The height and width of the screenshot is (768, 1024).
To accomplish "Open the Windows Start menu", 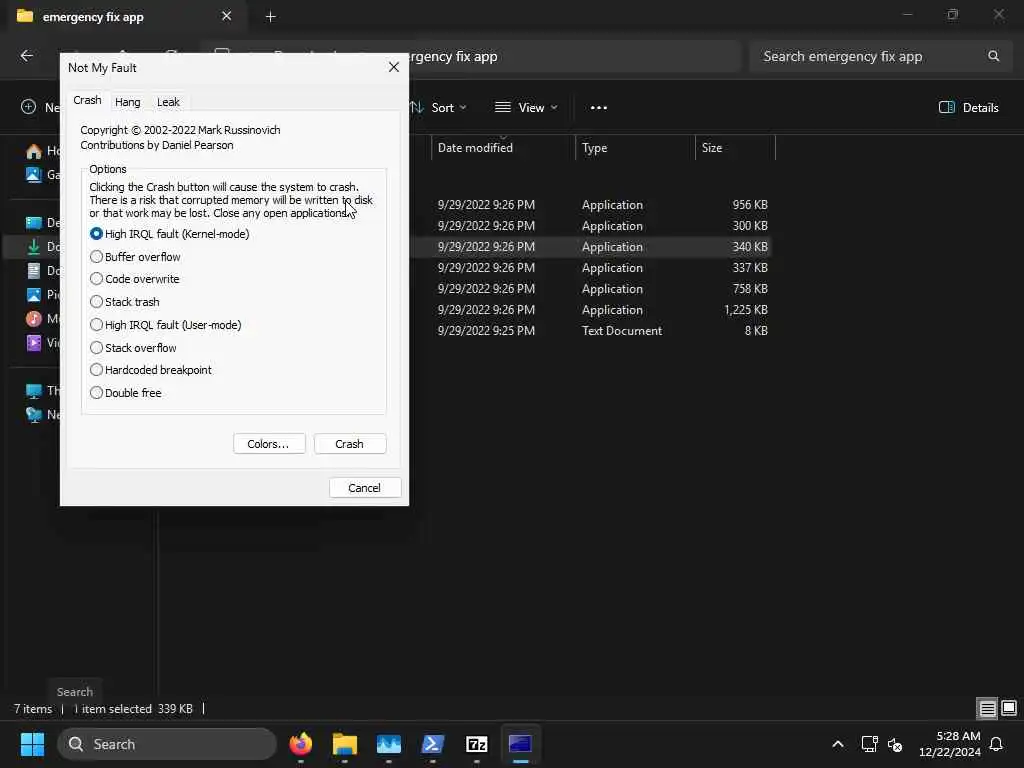I will pyautogui.click(x=32, y=744).
